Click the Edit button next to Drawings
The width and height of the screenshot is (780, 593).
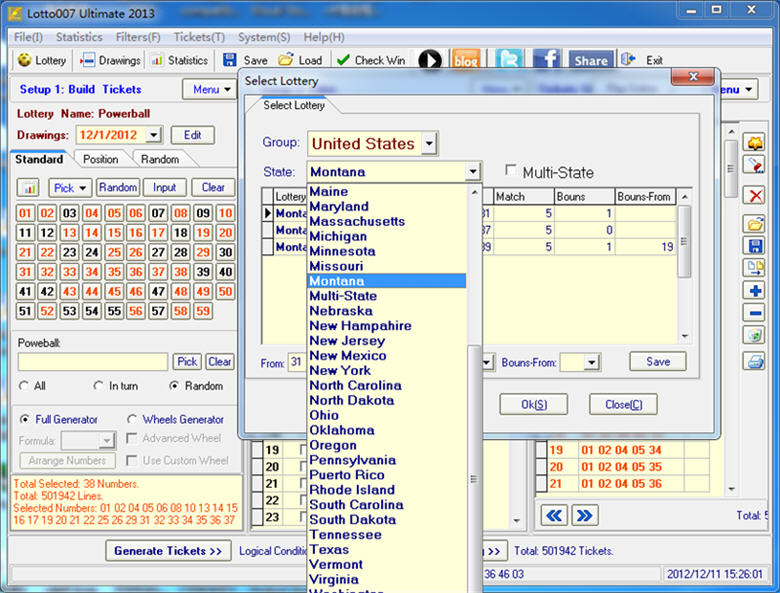click(x=193, y=135)
